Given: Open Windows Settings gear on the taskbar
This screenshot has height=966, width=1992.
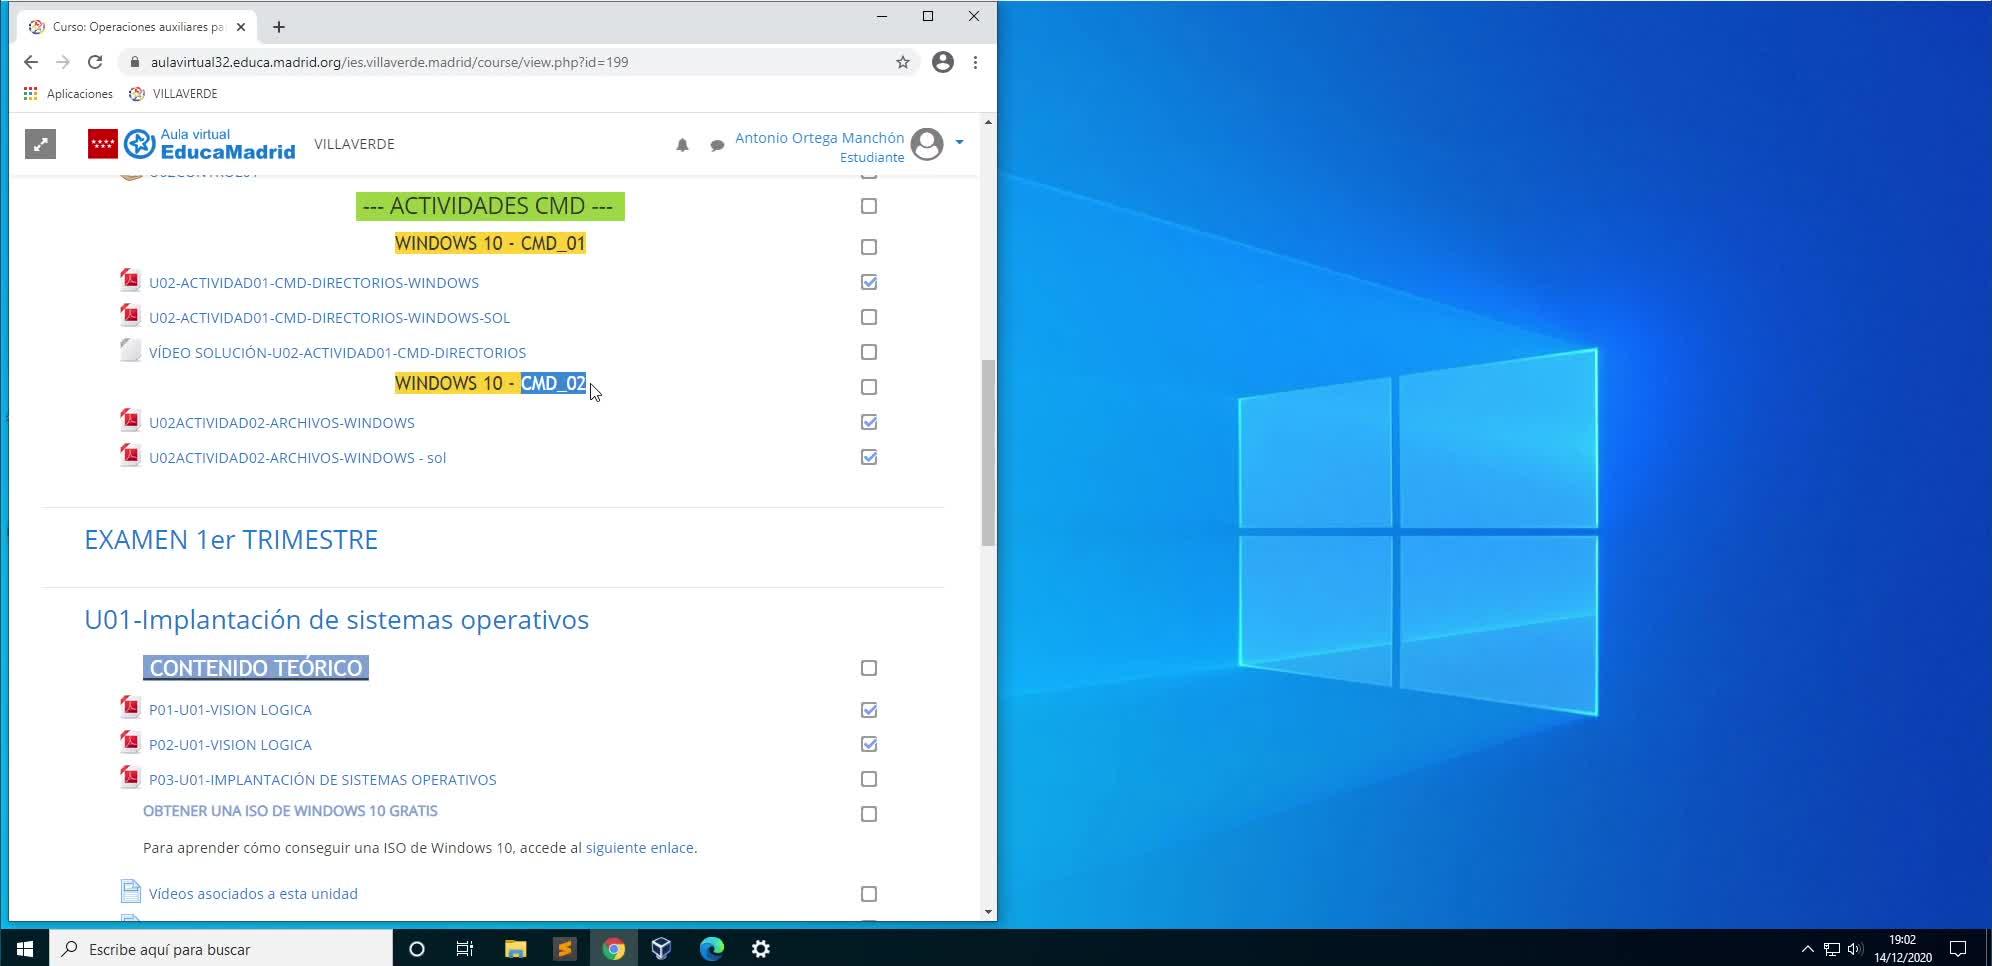Looking at the screenshot, I should (760, 949).
